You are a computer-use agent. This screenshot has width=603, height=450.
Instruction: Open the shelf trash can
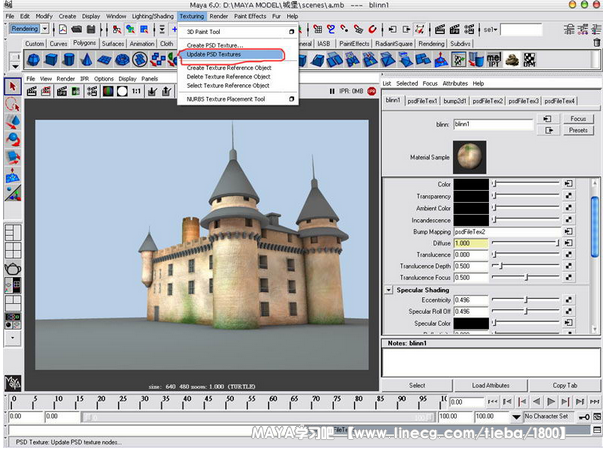click(596, 43)
